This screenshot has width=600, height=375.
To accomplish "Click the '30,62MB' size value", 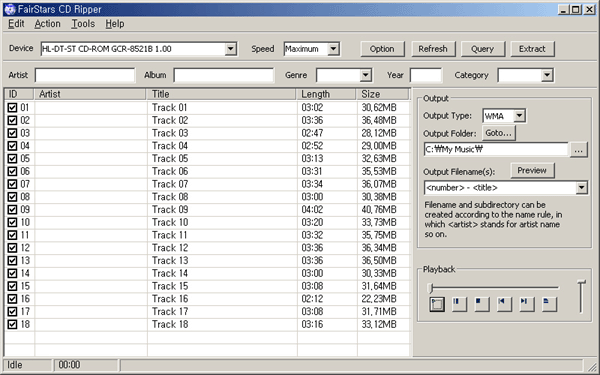I will [x=379, y=108].
